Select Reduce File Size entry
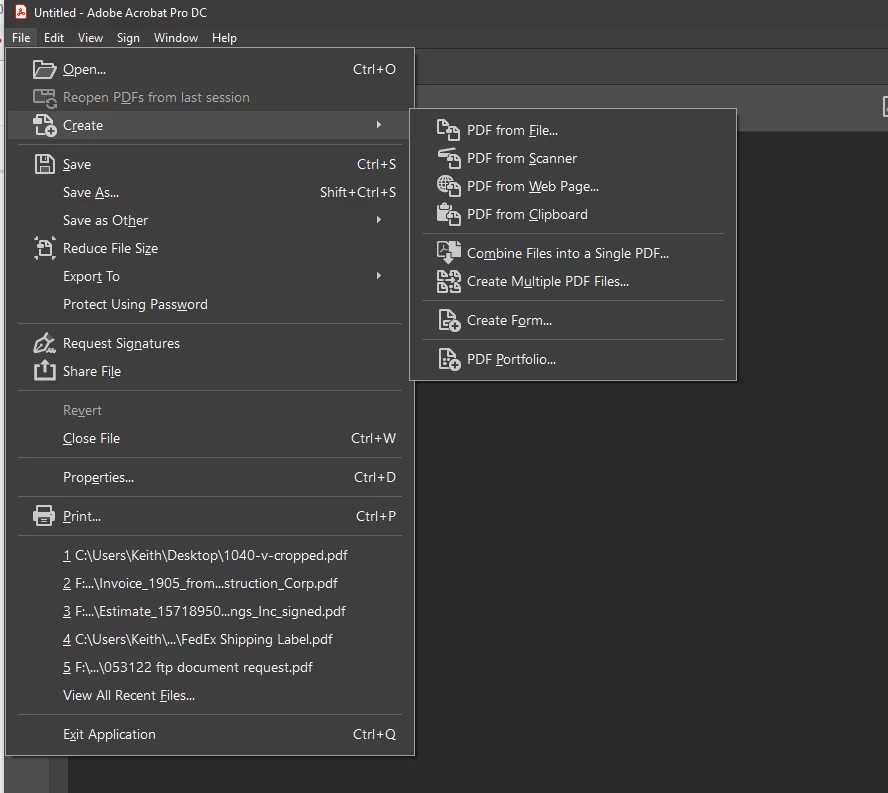Image resolution: width=888 pixels, height=793 pixels. pos(210,248)
